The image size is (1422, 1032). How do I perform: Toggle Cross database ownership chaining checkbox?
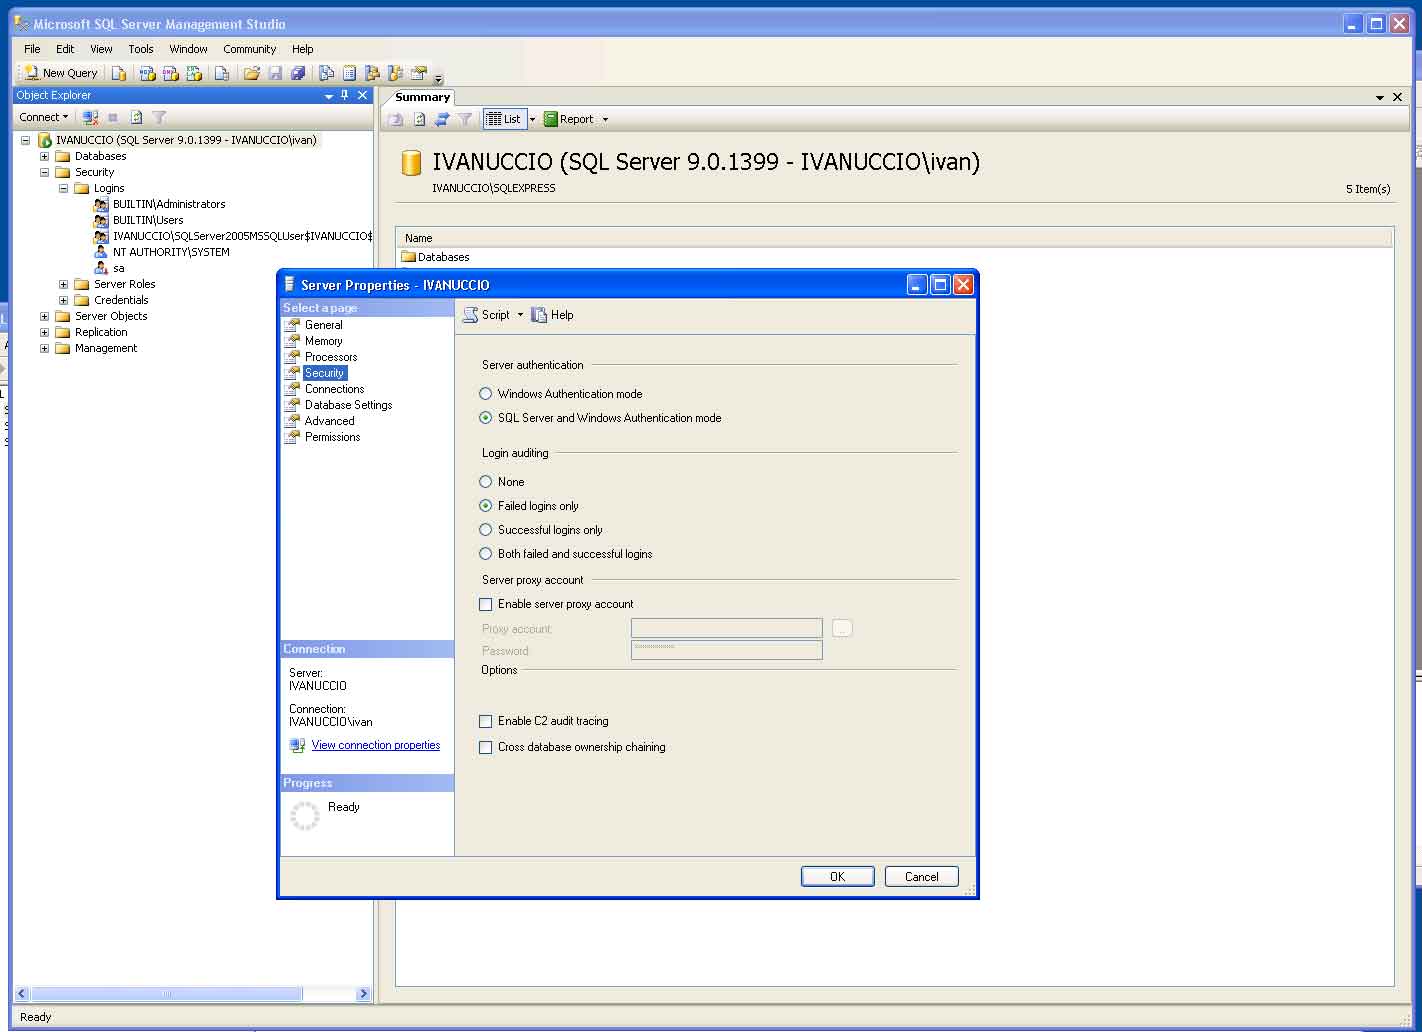[x=486, y=747]
